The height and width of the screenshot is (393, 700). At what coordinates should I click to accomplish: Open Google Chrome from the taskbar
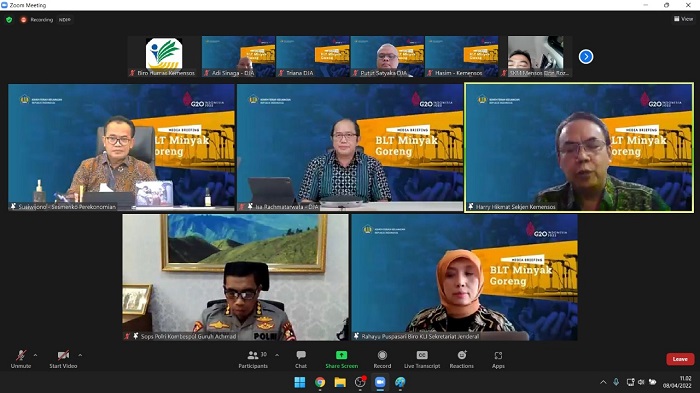pos(320,382)
